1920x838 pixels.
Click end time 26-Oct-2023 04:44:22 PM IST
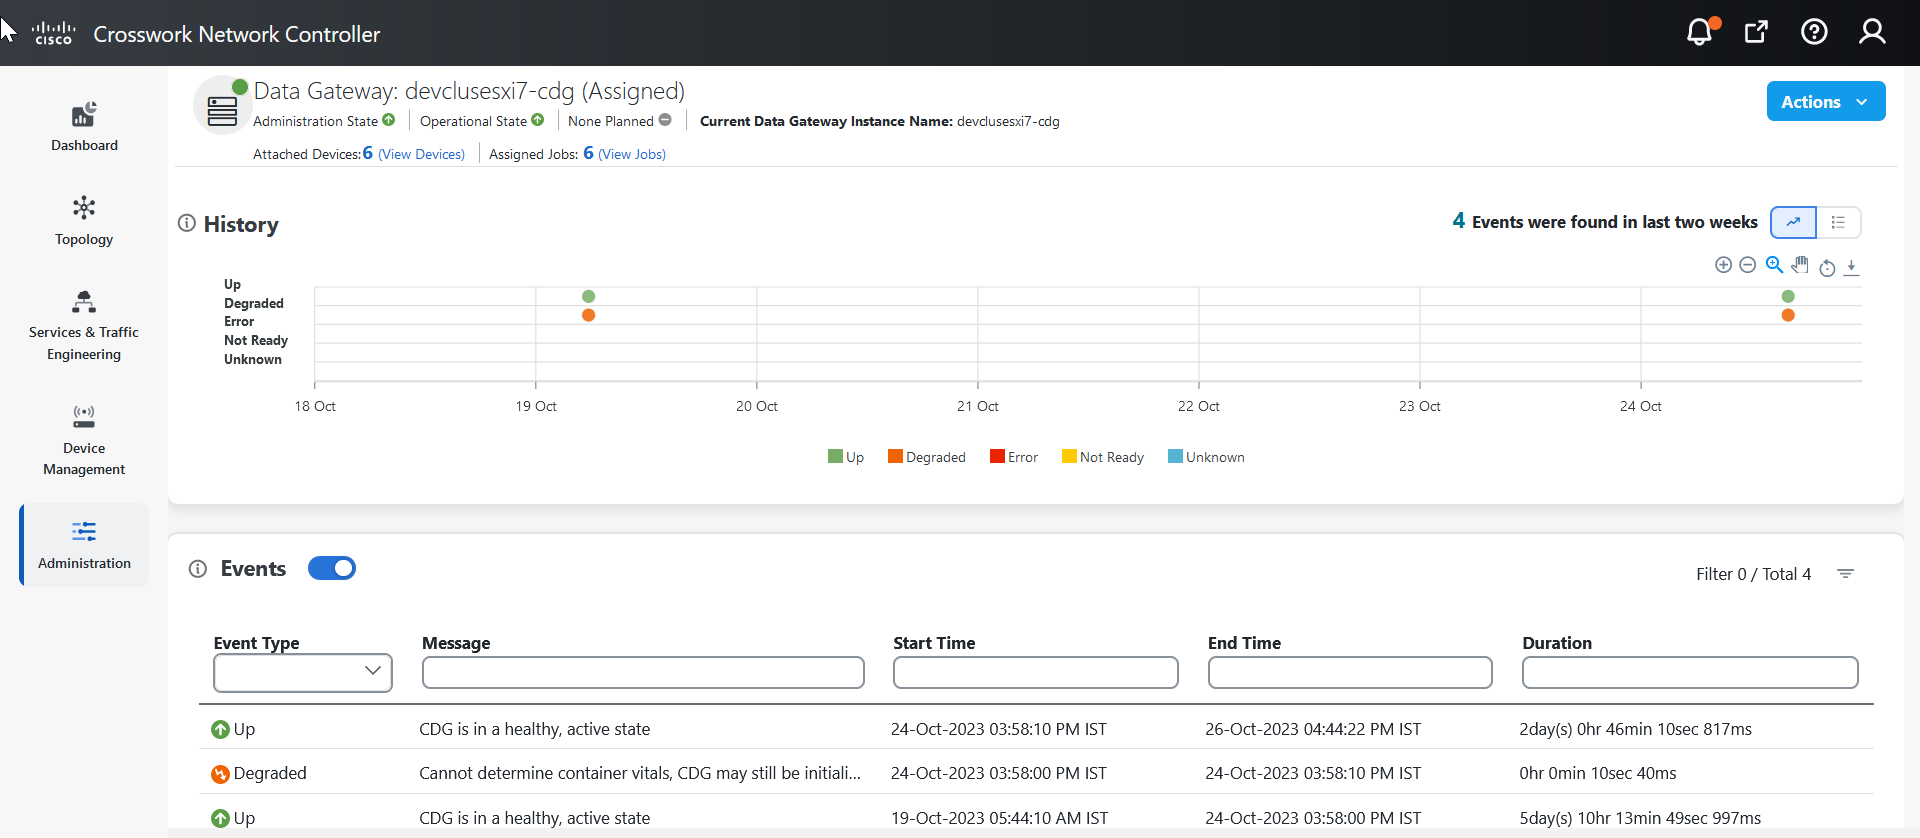[1313, 729]
